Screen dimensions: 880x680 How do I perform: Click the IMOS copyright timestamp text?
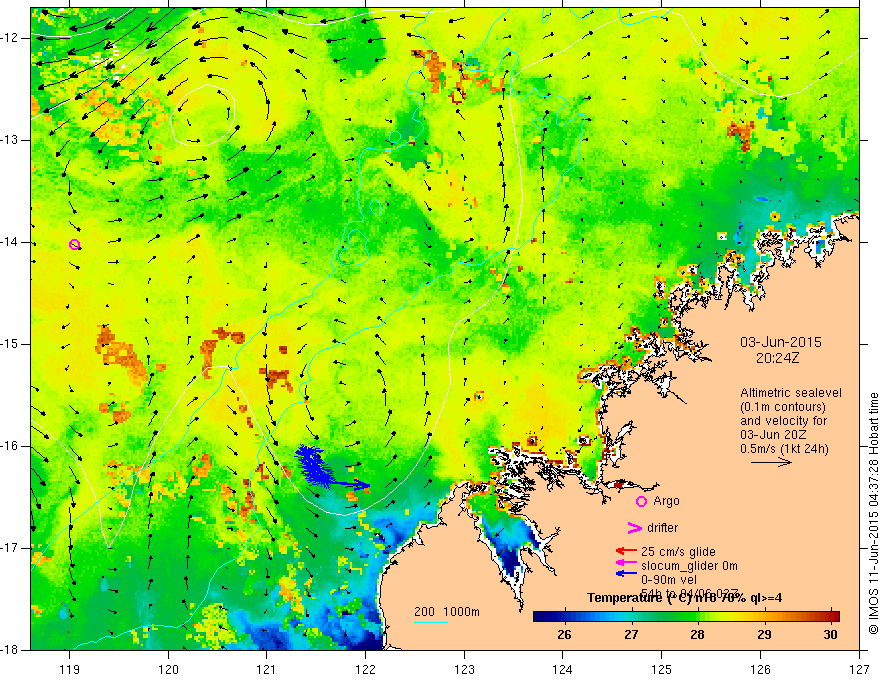[x=873, y=513]
